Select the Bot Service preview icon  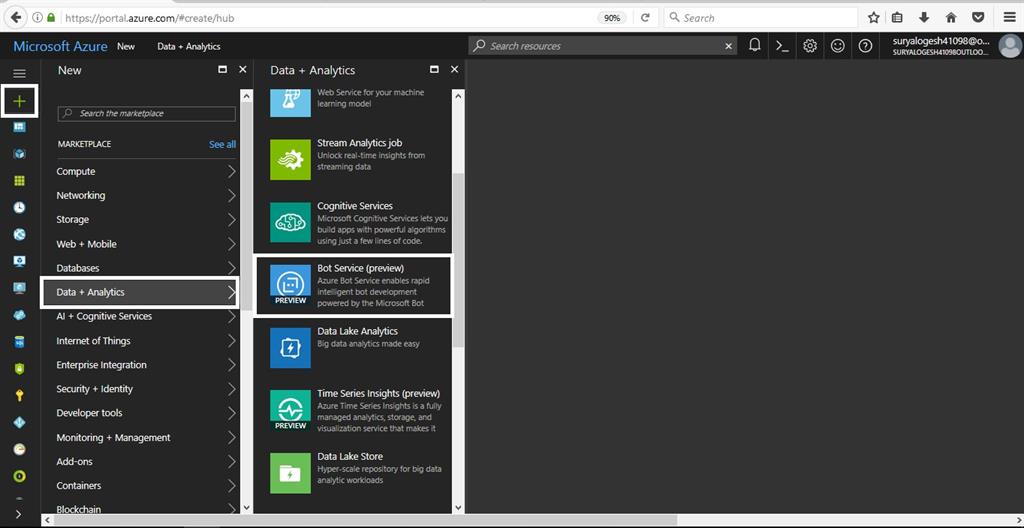click(291, 285)
